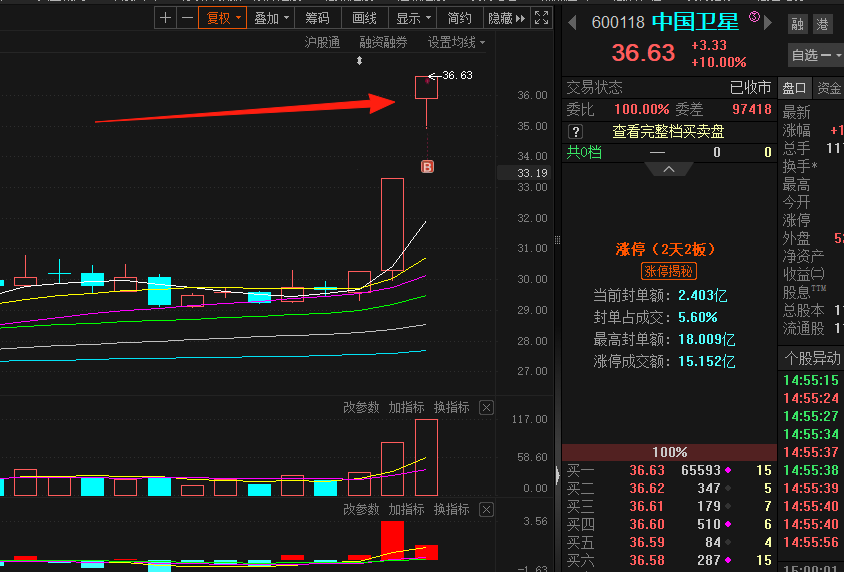Click 查看完整档买卖盘 link
The width and height of the screenshot is (844, 572).
coord(668,132)
